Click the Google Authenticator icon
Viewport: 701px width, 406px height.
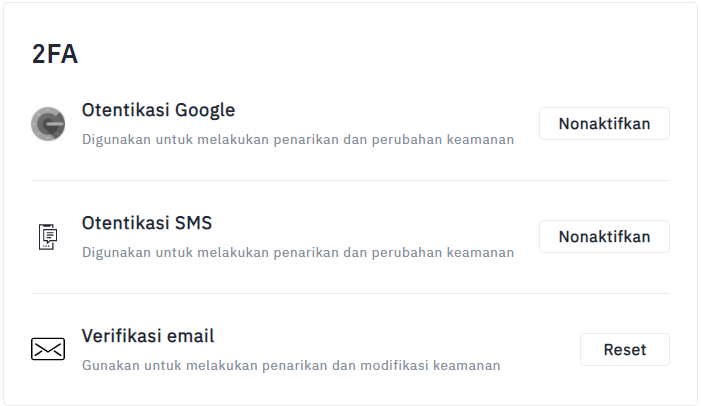pyautogui.click(x=48, y=124)
